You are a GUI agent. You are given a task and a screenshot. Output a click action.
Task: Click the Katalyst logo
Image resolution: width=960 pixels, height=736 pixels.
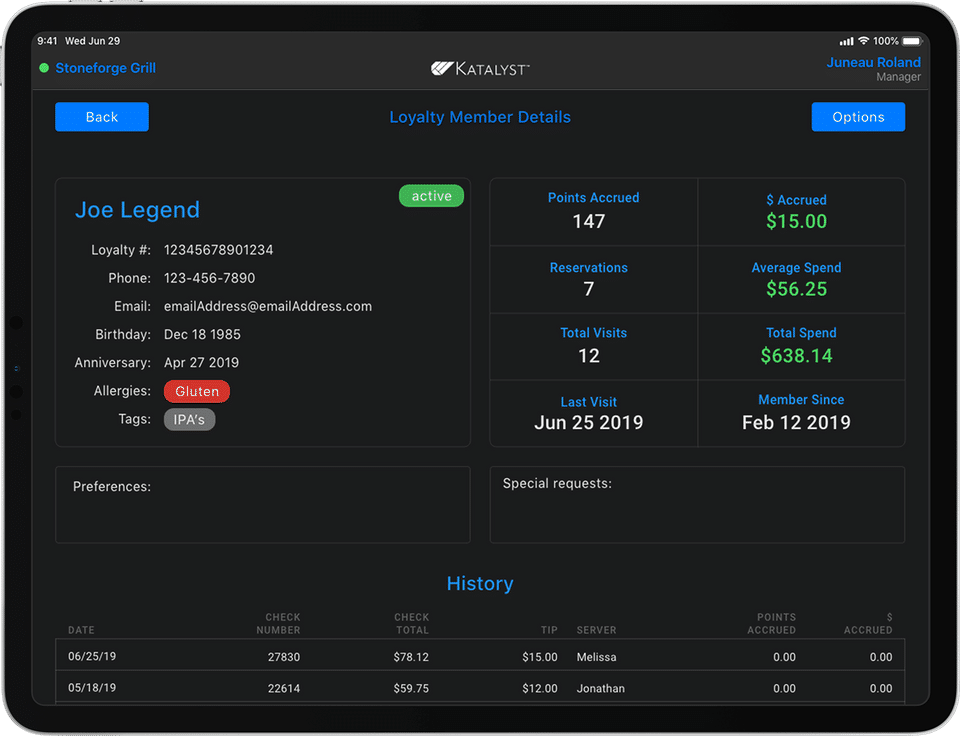pyautogui.click(x=480, y=69)
